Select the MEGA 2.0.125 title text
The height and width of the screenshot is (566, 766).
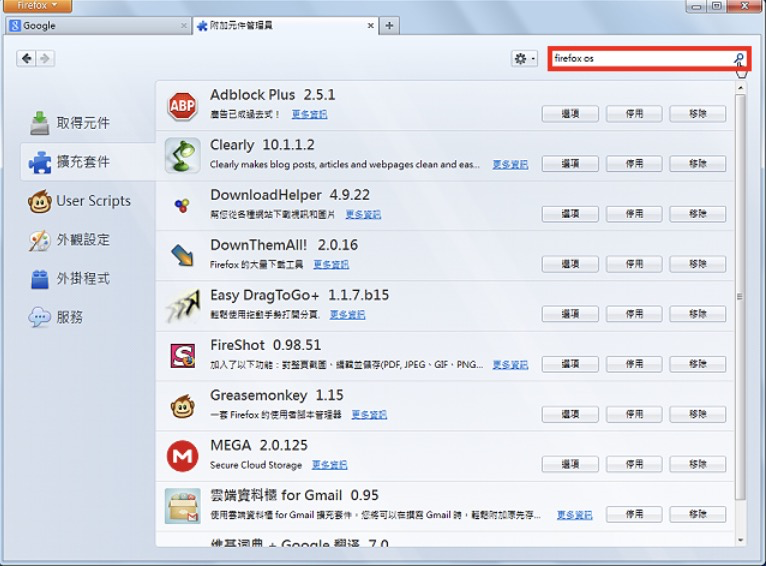click(x=259, y=445)
